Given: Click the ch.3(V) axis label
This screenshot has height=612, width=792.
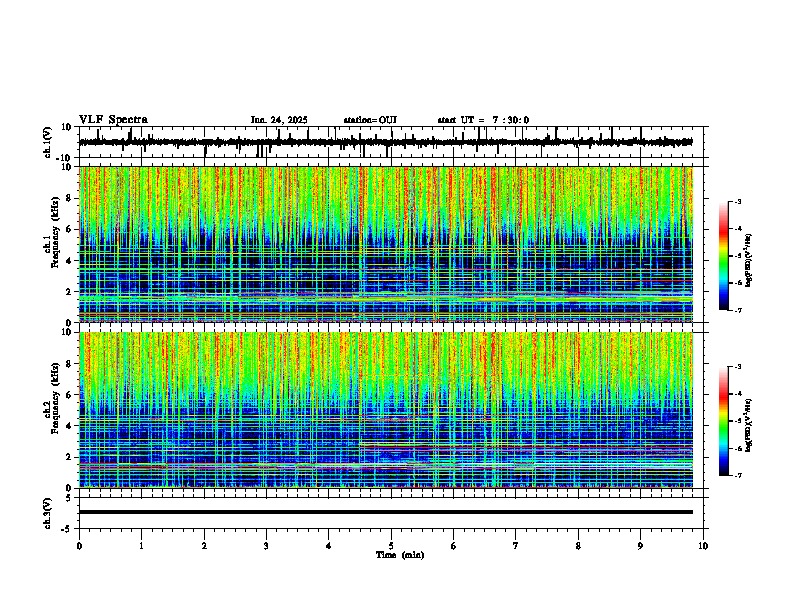Looking at the screenshot, I should 48,513.
